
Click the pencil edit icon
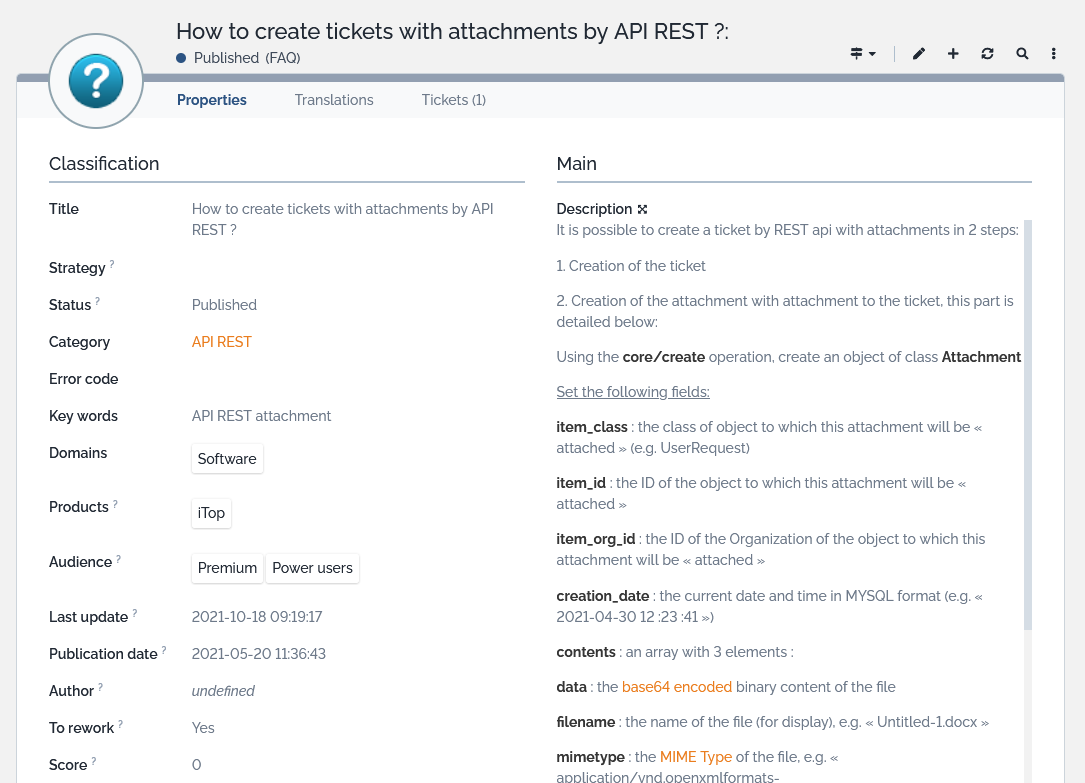919,54
